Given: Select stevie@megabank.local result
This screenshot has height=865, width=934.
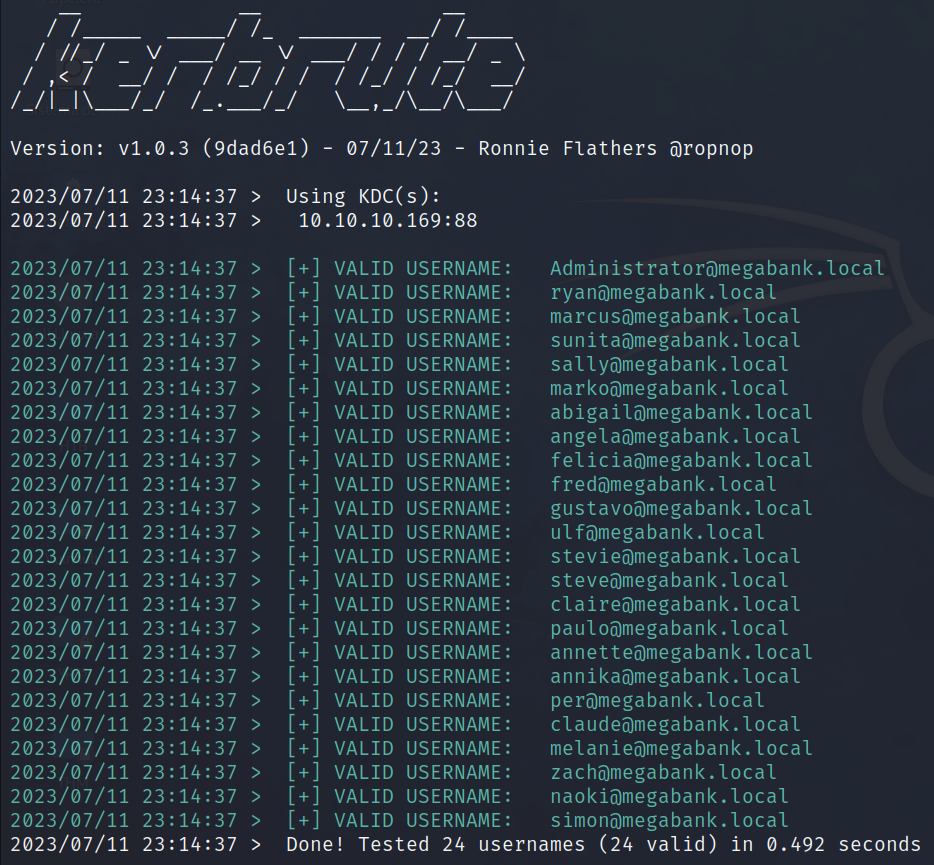Looking at the screenshot, I should (674, 556).
